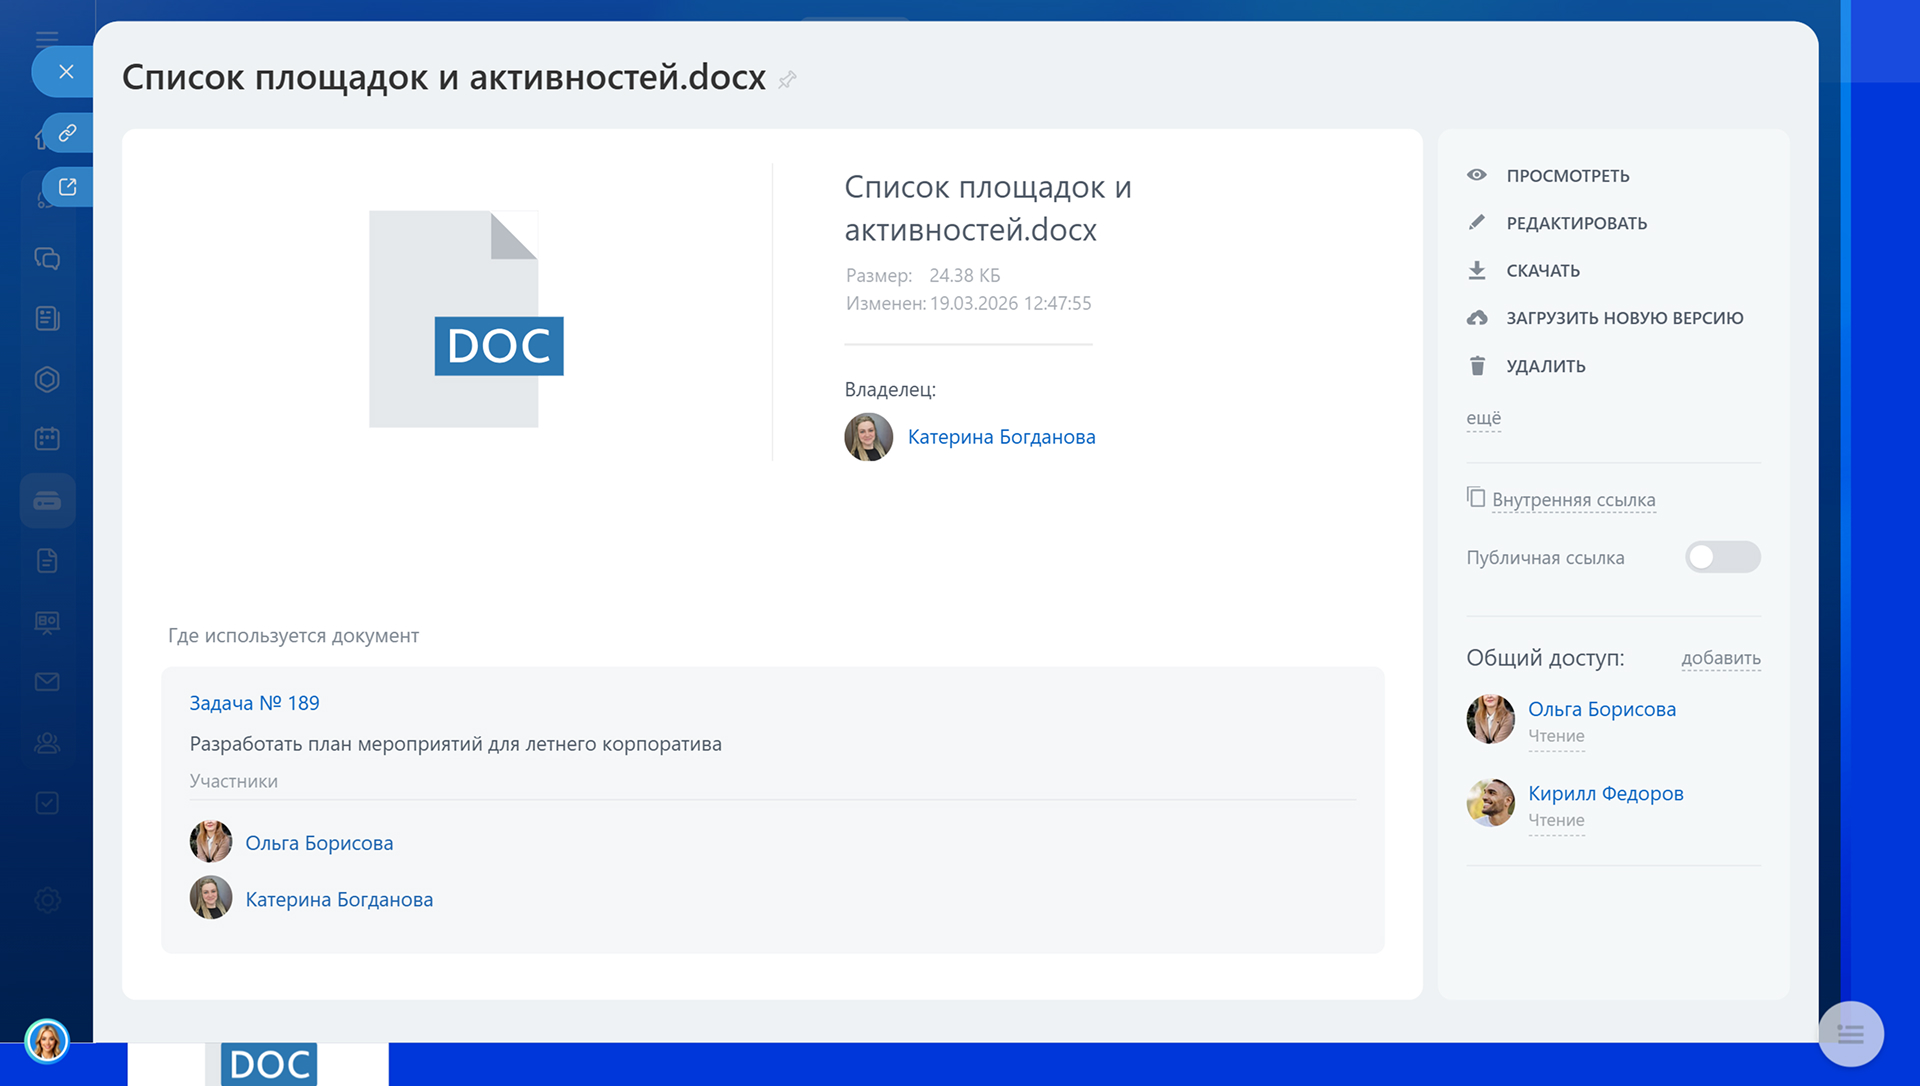The width and height of the screenshot is (1920, 1086).
Task: Click the pencil edit icon
Action: pos(1476,222)
